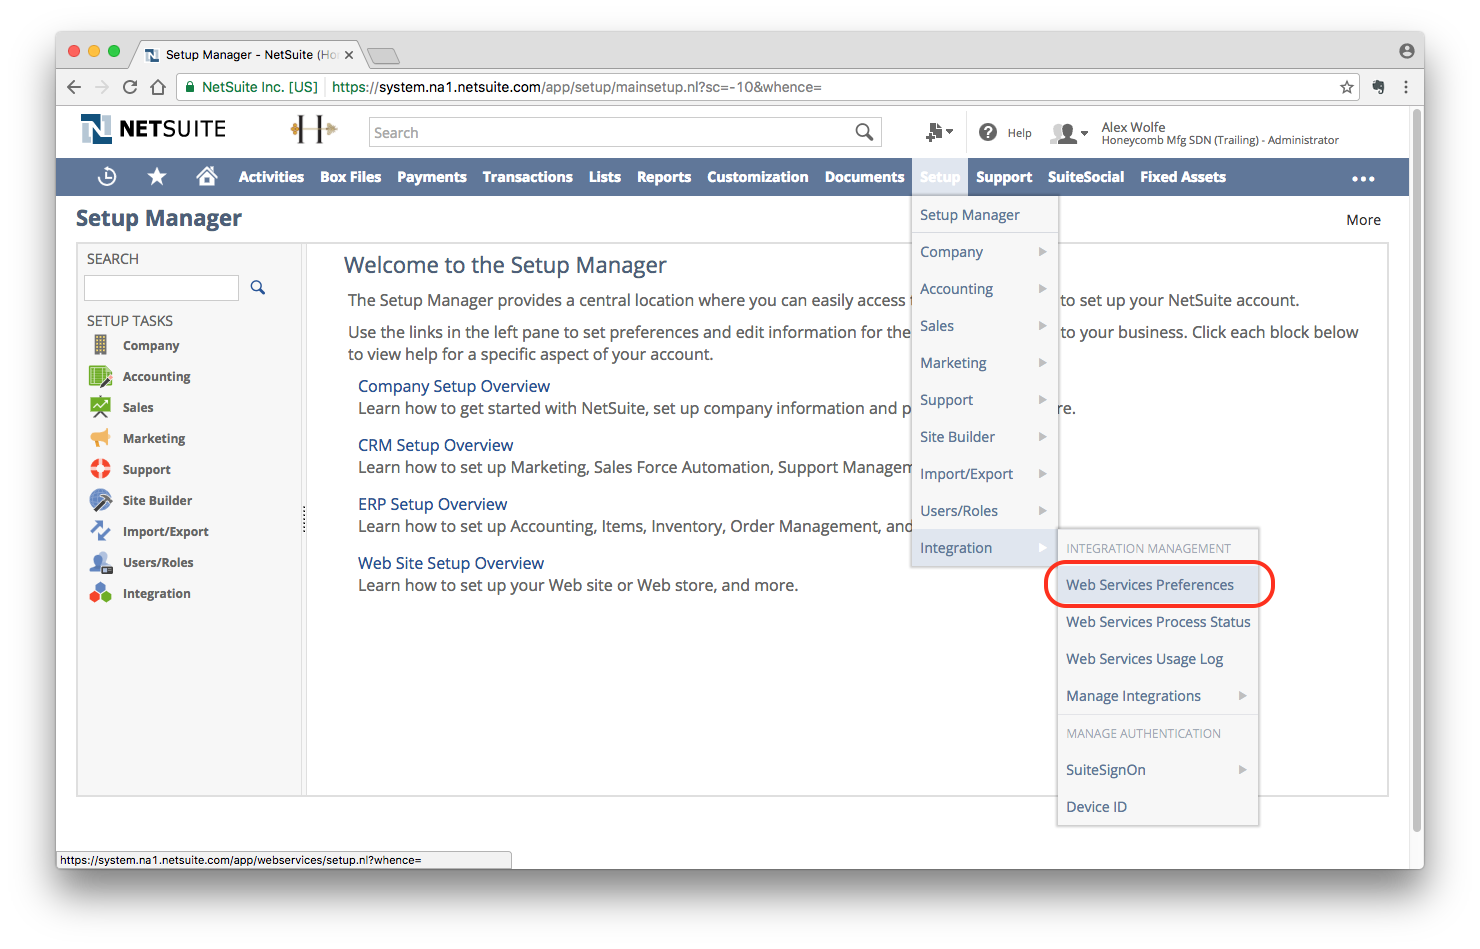Expand the SuiteSignOn submenu
1480x949 pixels.
(x=1157, y=770)
